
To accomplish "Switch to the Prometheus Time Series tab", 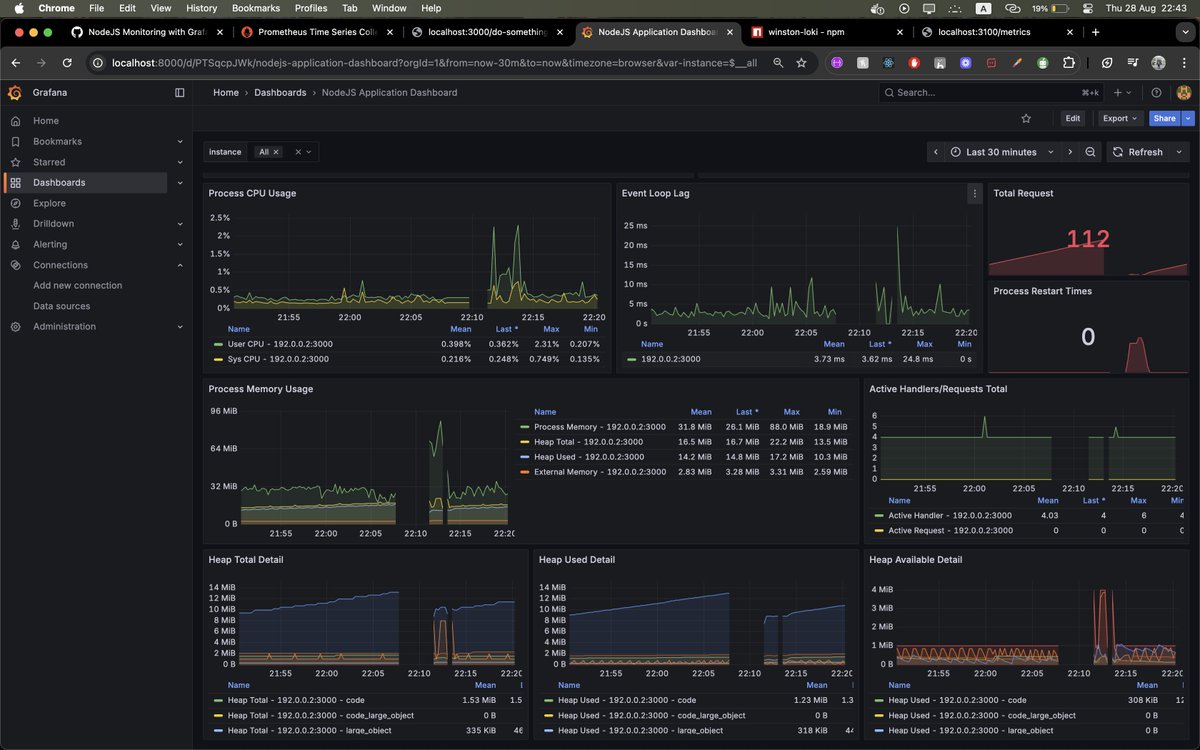I will [x=317, y=32].
